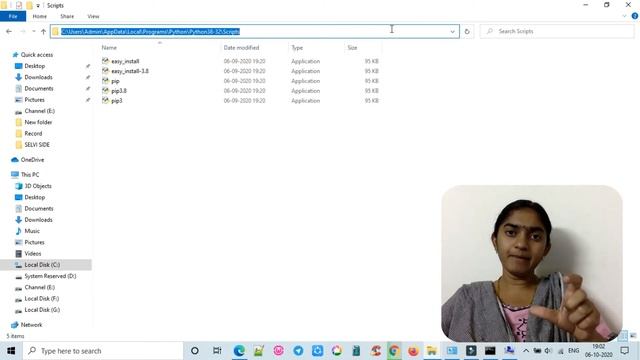Open the Videos folder

(x=33, y=253)
